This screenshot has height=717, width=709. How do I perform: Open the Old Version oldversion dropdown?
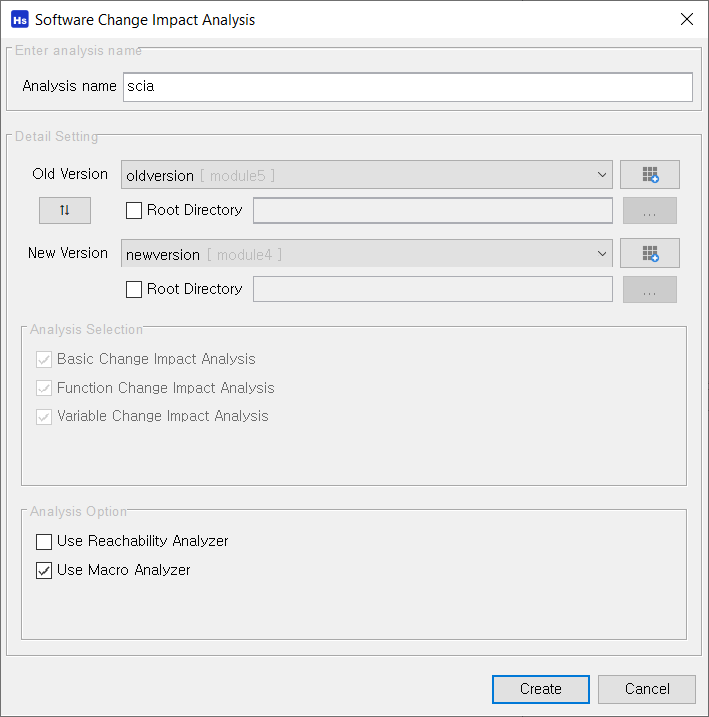(x=367, y=175)
